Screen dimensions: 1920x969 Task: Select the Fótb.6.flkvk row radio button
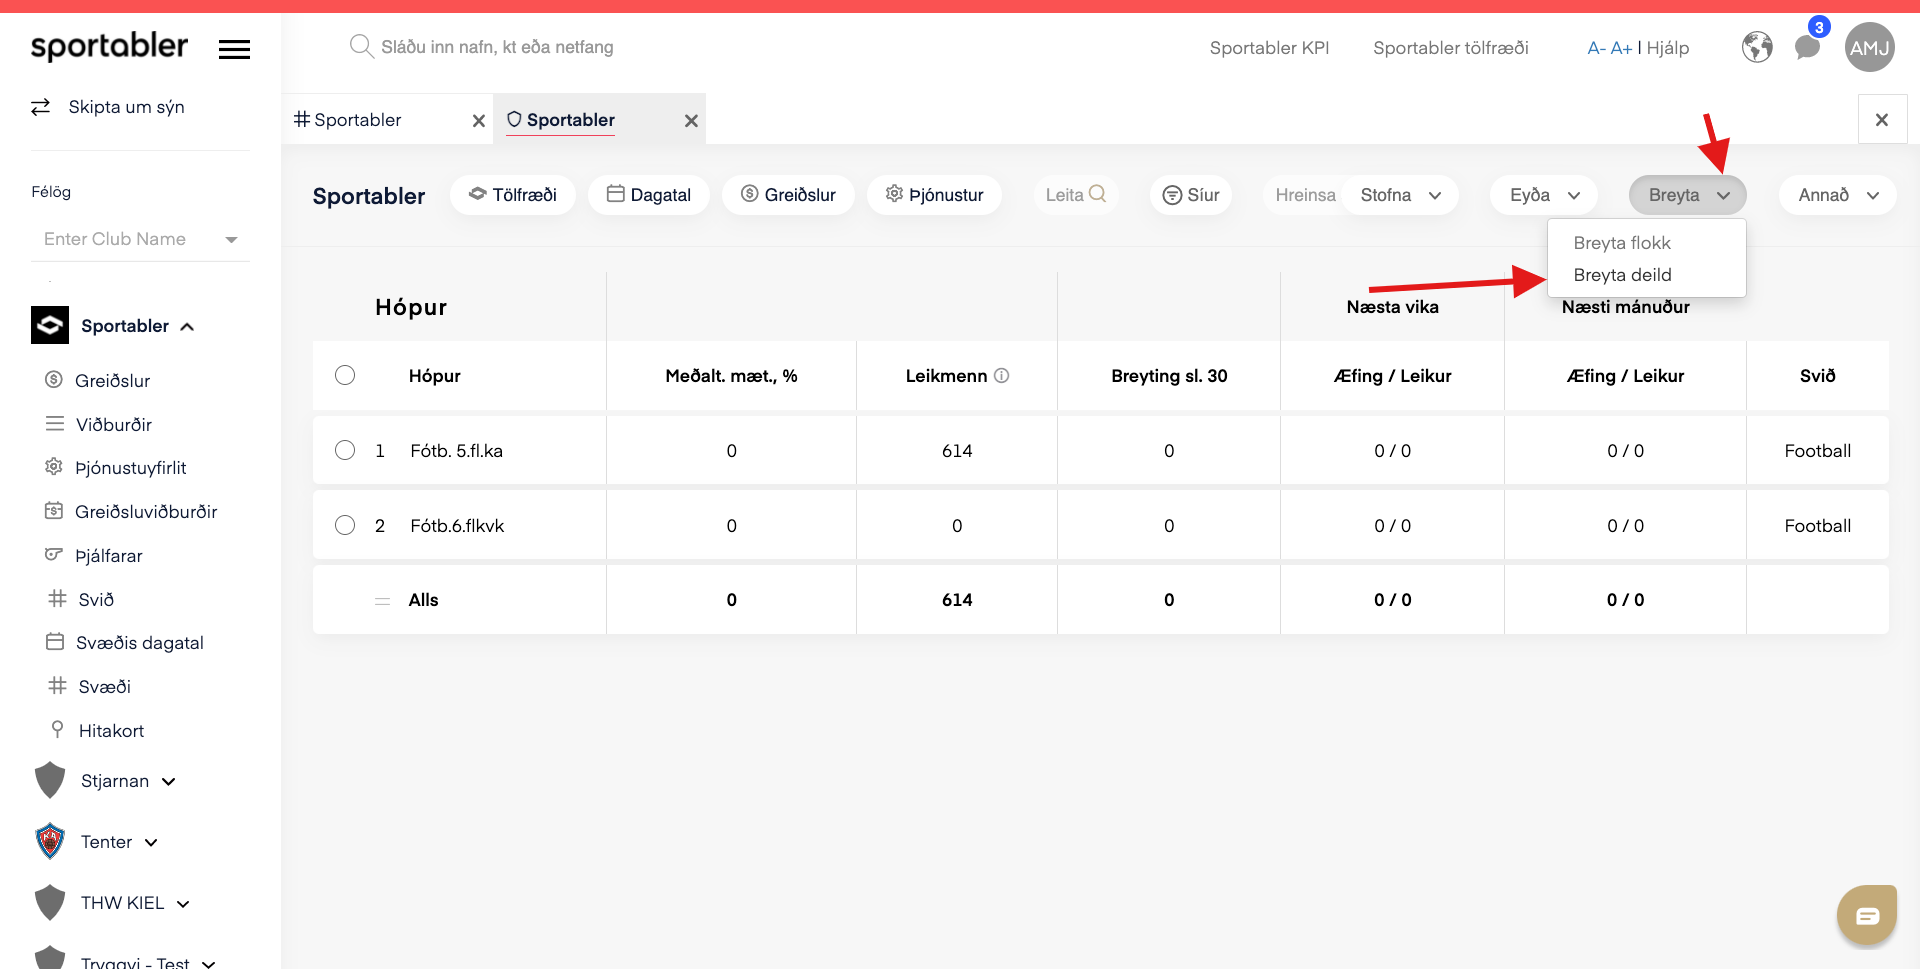(345, 525)
